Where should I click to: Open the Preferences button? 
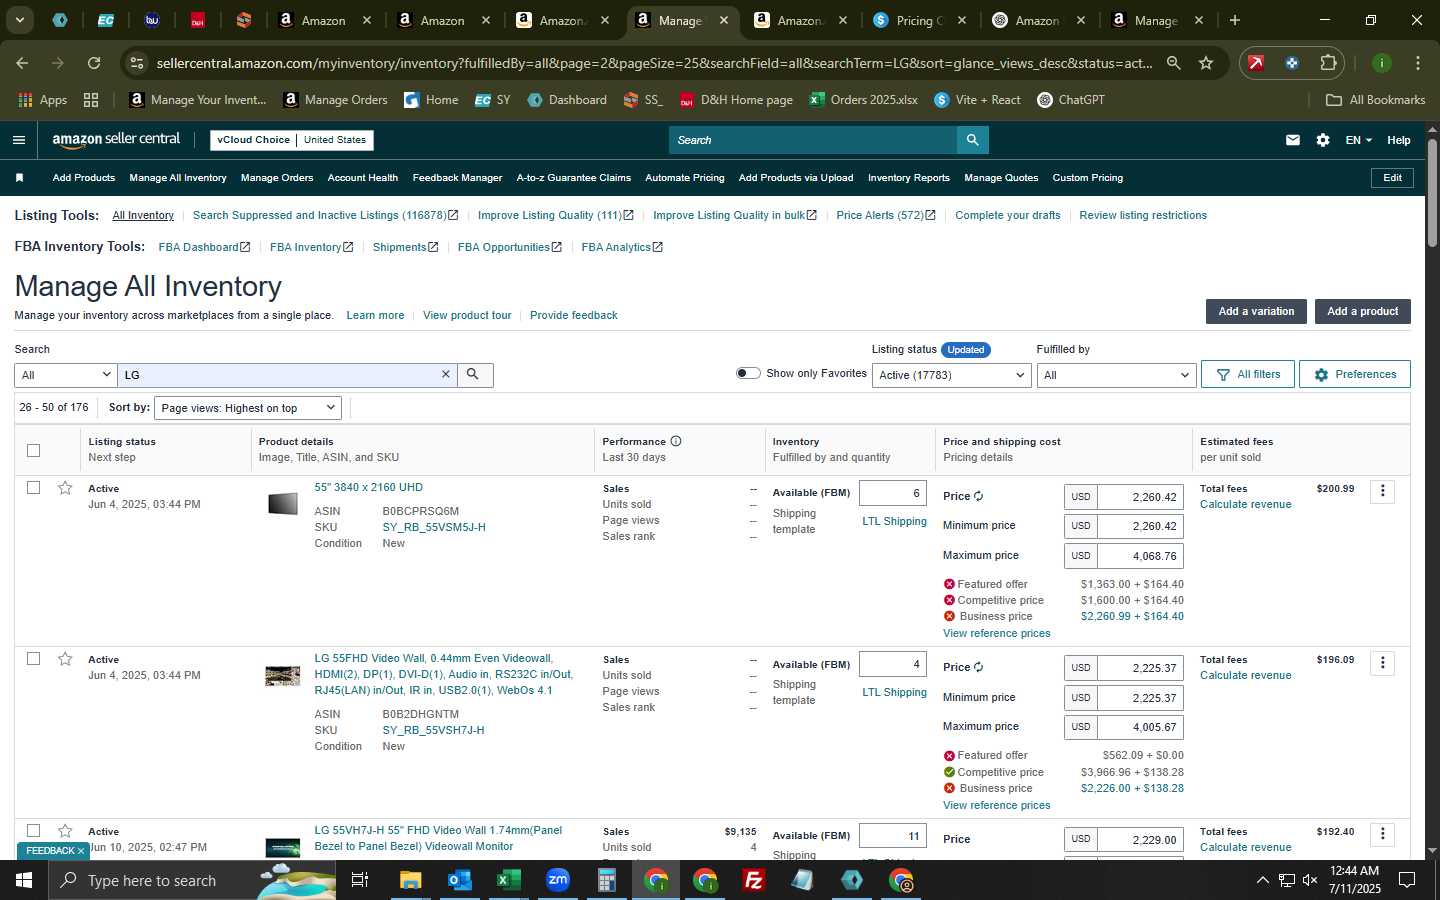[1355, 374]
